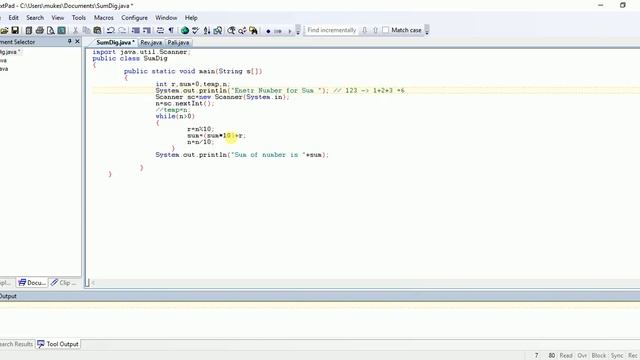Viewport: 640px width, 360px height.
Task: Click the Read indicator in status bar
Action: (566, 356)
